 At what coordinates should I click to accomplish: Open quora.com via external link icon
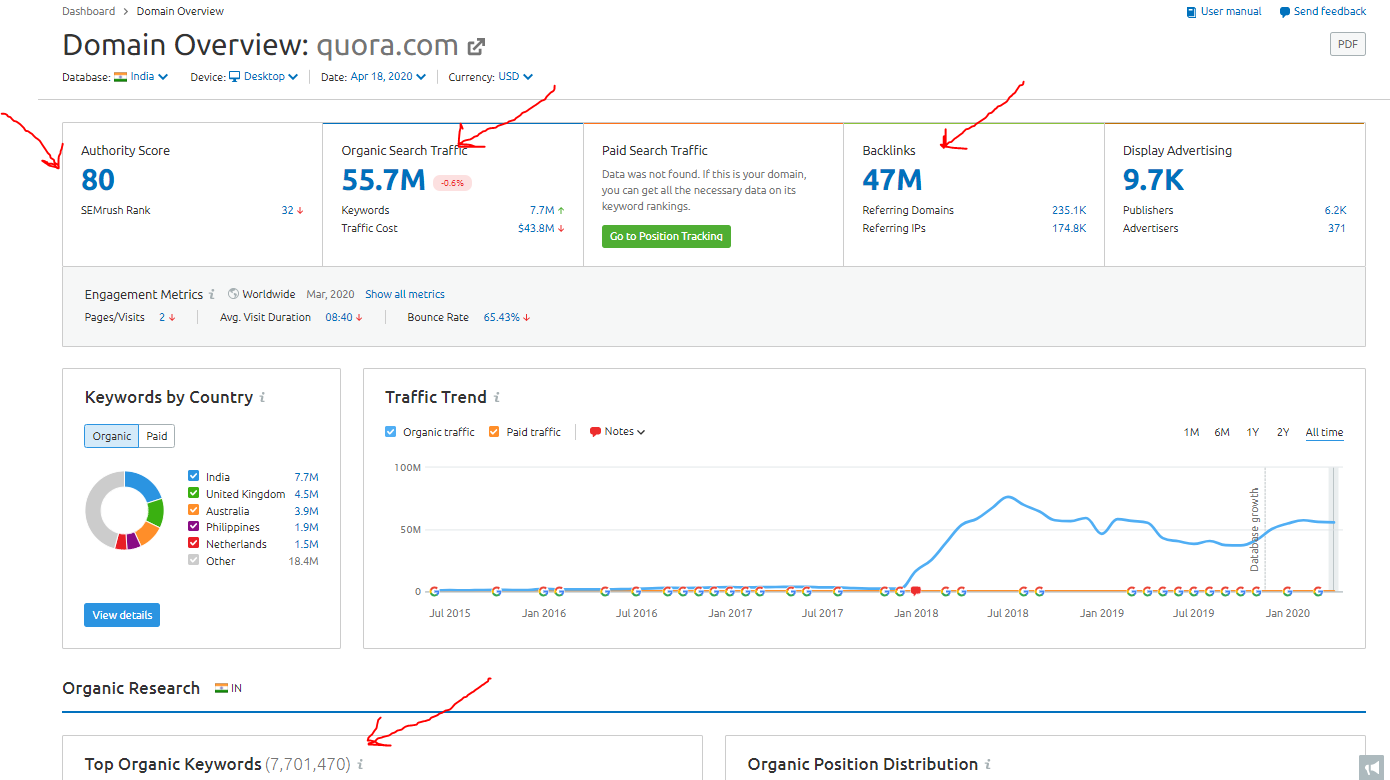tap(477, 46)
